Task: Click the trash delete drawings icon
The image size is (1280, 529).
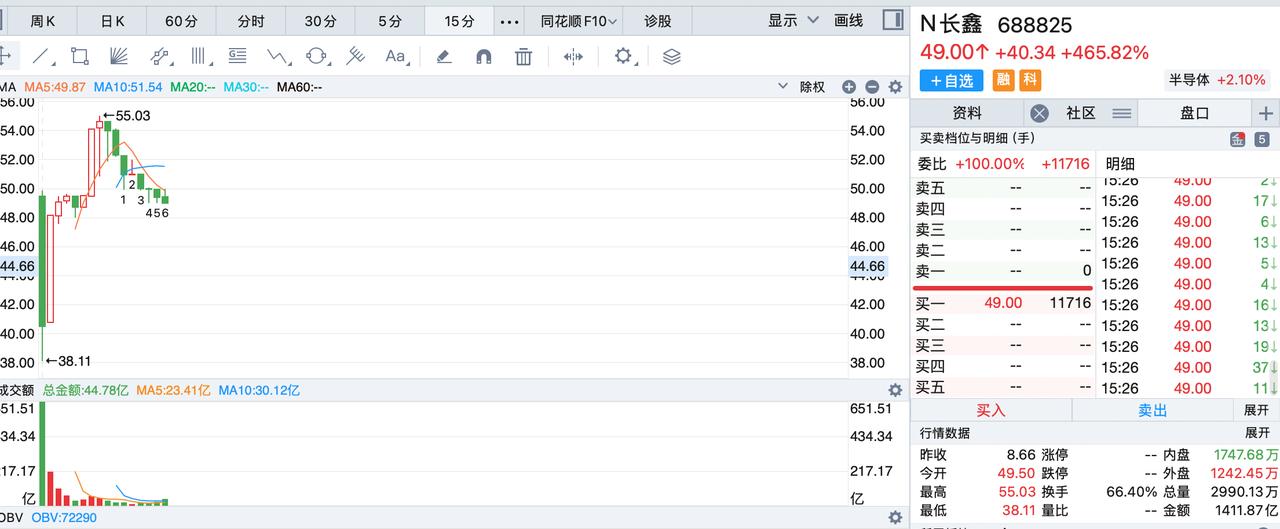Action: 523,57
